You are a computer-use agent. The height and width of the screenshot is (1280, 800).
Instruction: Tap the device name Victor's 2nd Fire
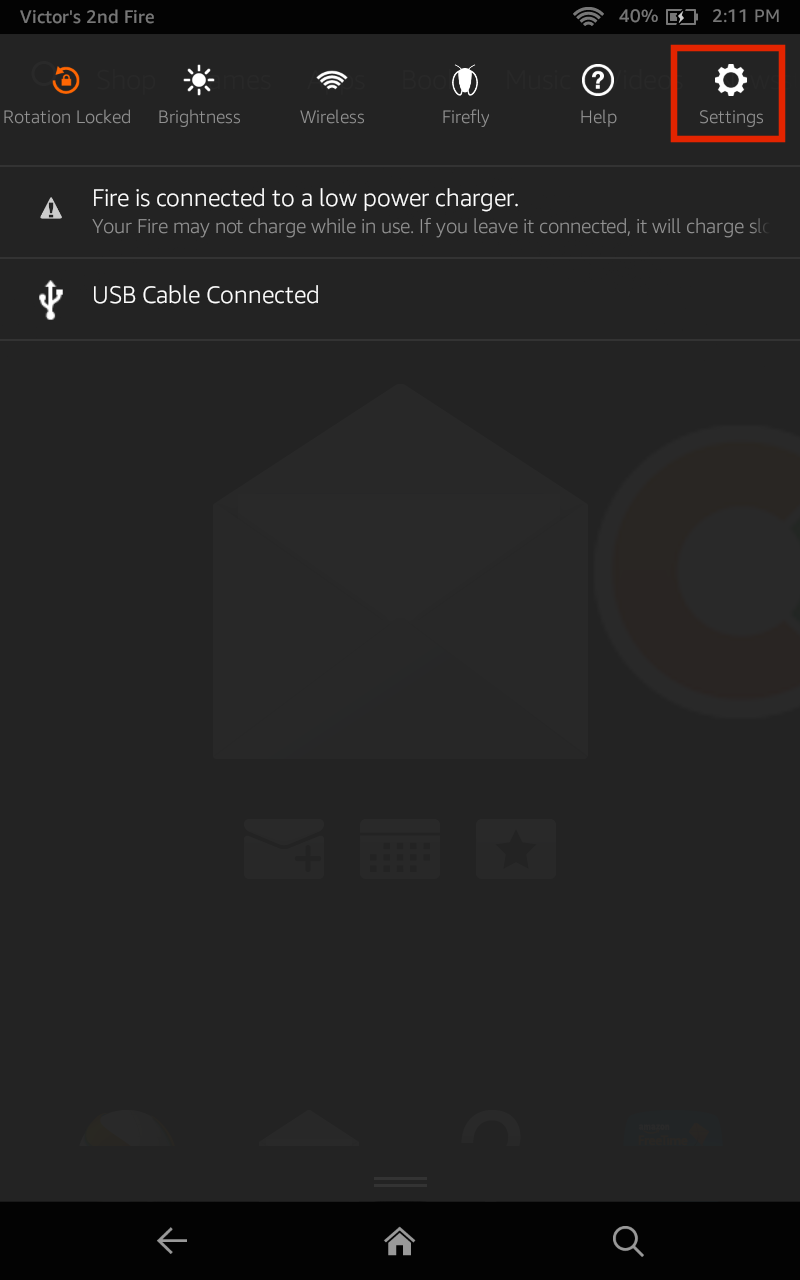point(87,16)
